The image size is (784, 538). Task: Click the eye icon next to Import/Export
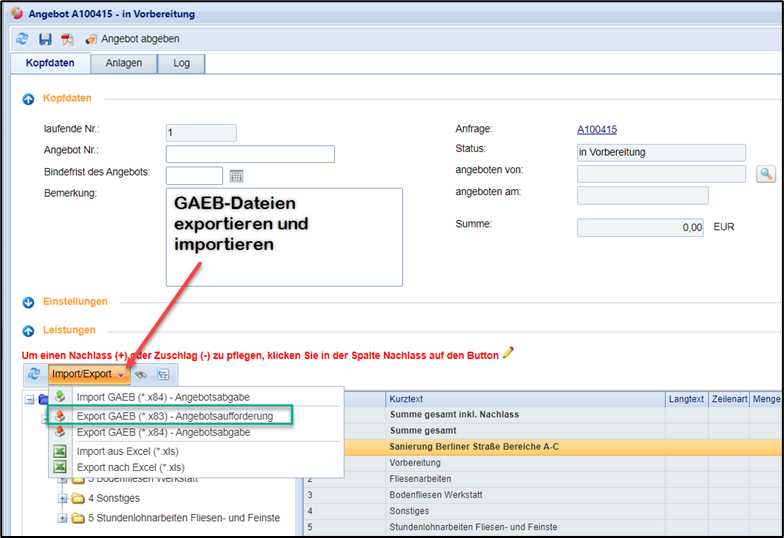coord(141,374)
